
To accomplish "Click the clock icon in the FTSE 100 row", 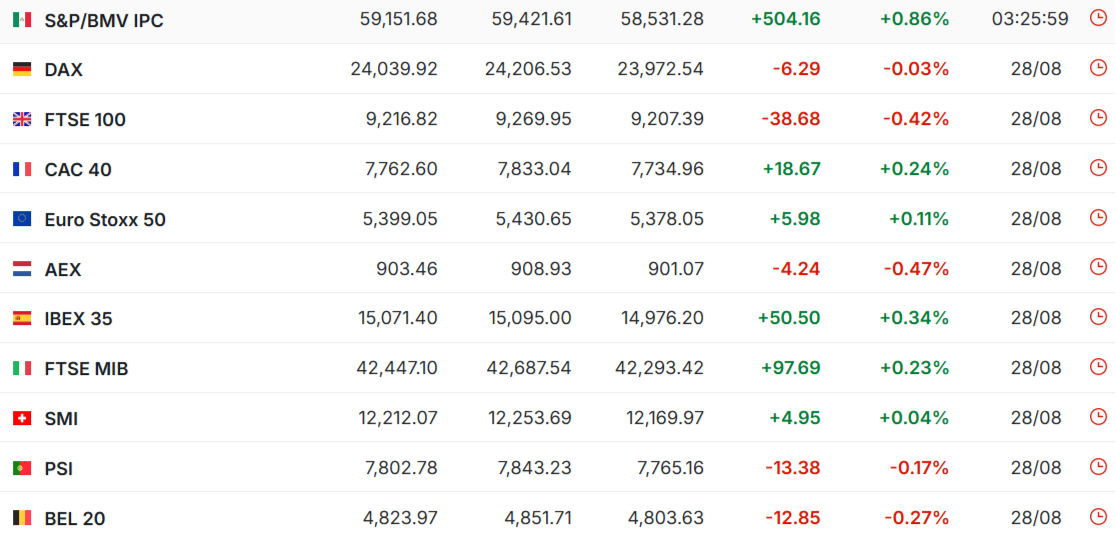I will point(1099,118).
